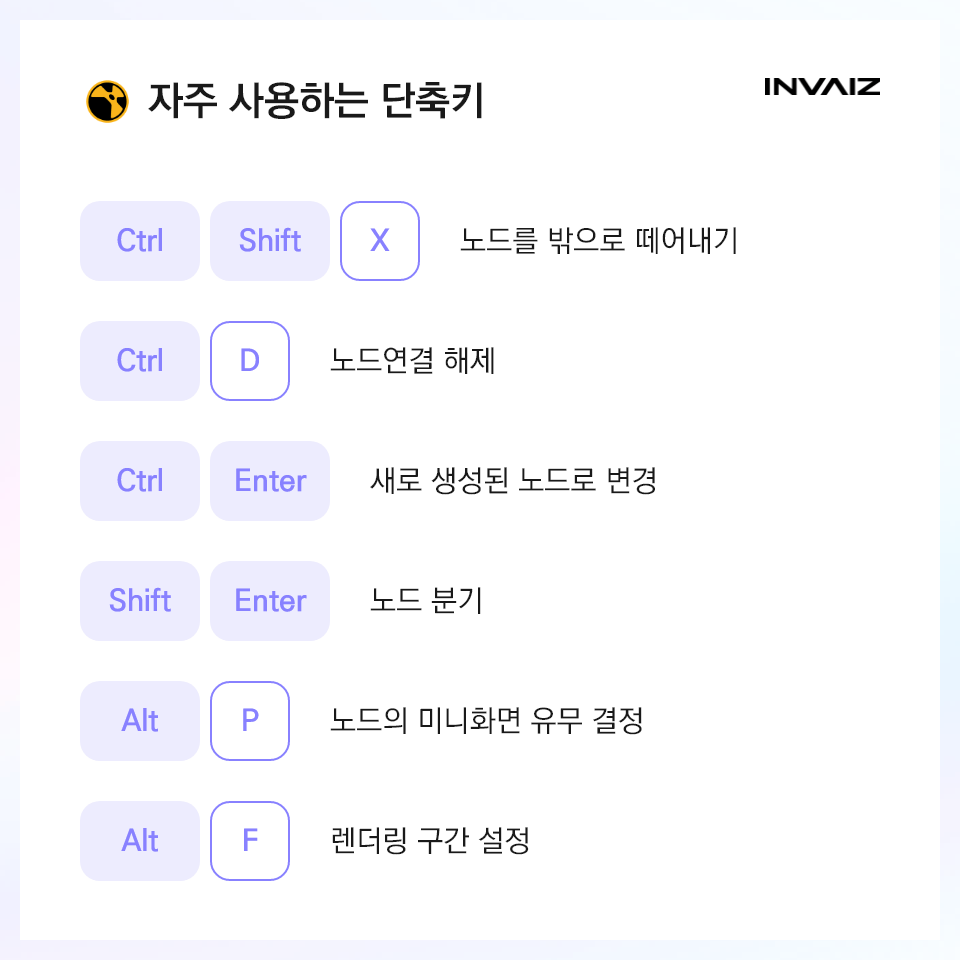
Task: Click the Alt key beside the P key
Action: point(140,721)
